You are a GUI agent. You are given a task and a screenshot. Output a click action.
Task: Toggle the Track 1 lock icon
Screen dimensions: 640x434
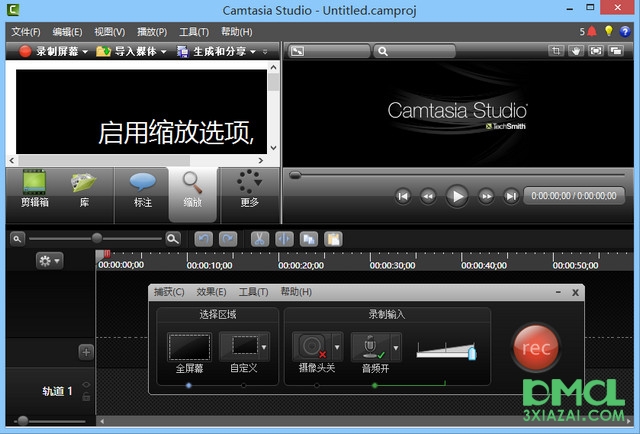point(86,396)
